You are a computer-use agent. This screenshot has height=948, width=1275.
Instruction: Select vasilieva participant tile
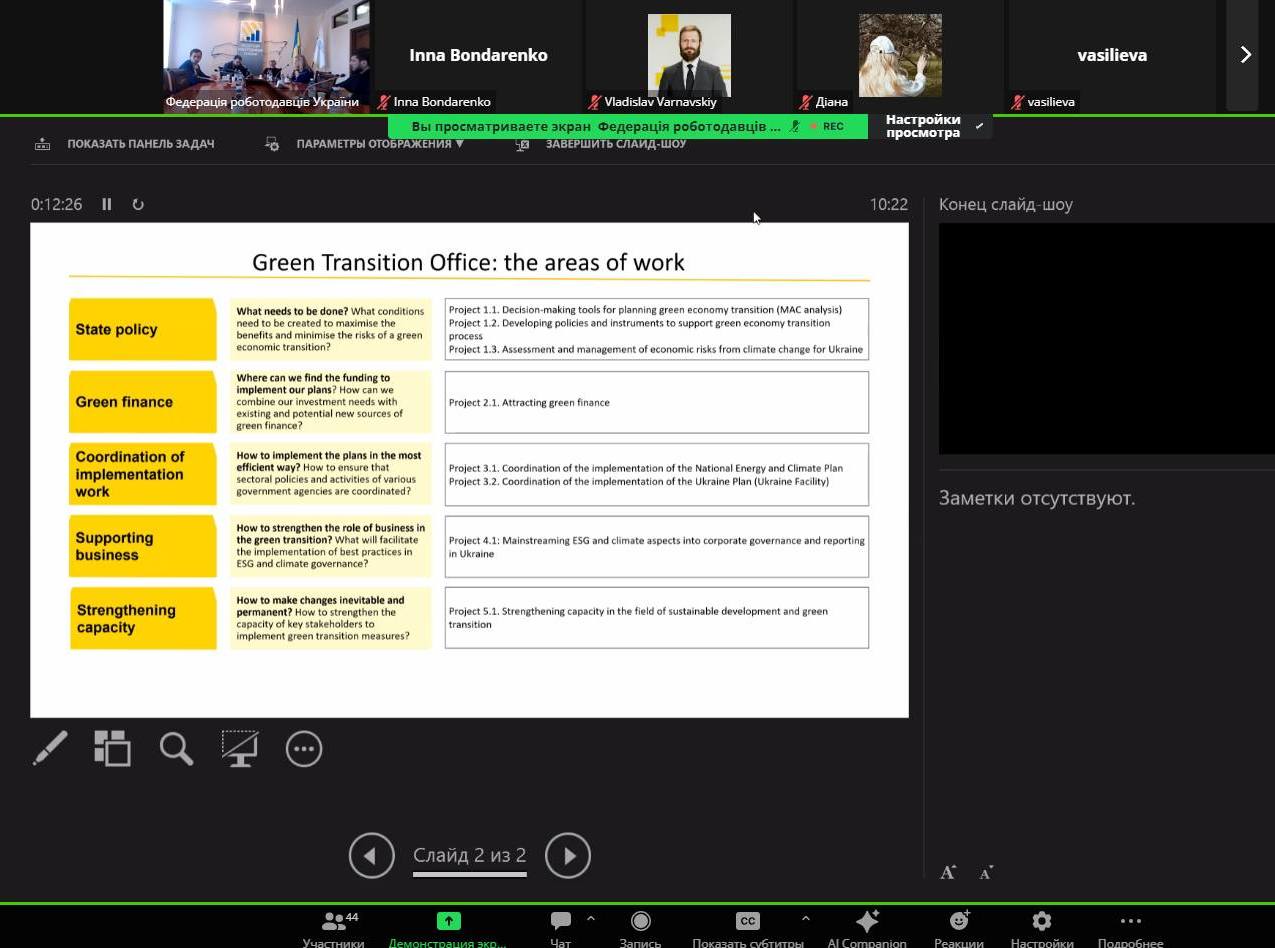(x=1112, y=56)
